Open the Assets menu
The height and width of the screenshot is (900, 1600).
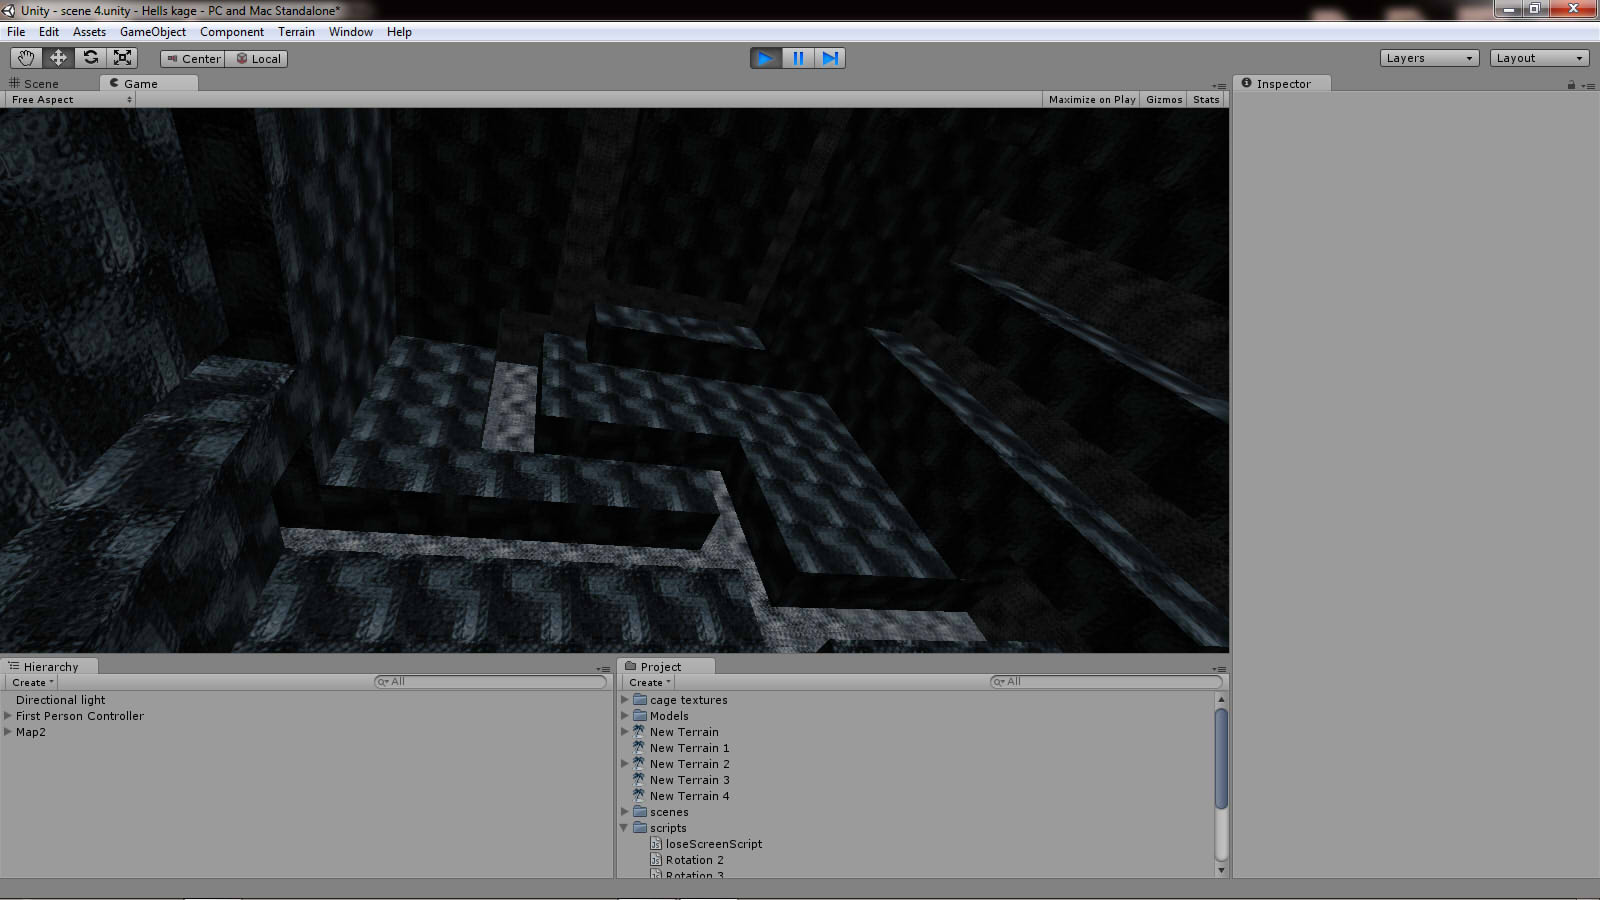[89, 32]
